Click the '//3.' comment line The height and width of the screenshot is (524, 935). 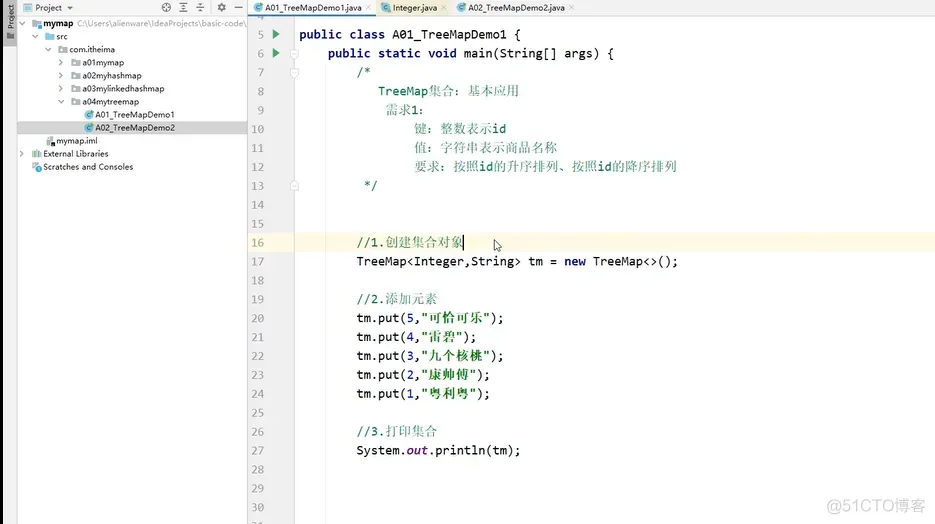(x=397, y=432)
